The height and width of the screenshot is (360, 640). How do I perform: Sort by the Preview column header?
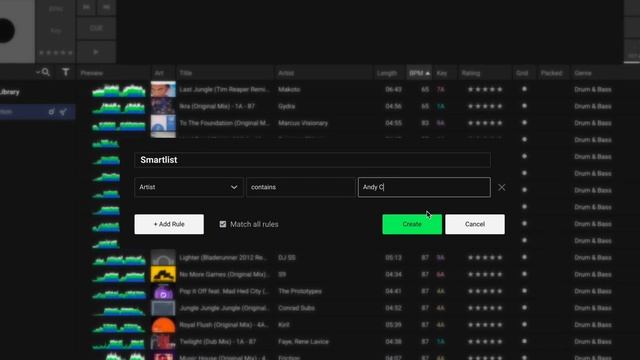(x=92, y=73)
